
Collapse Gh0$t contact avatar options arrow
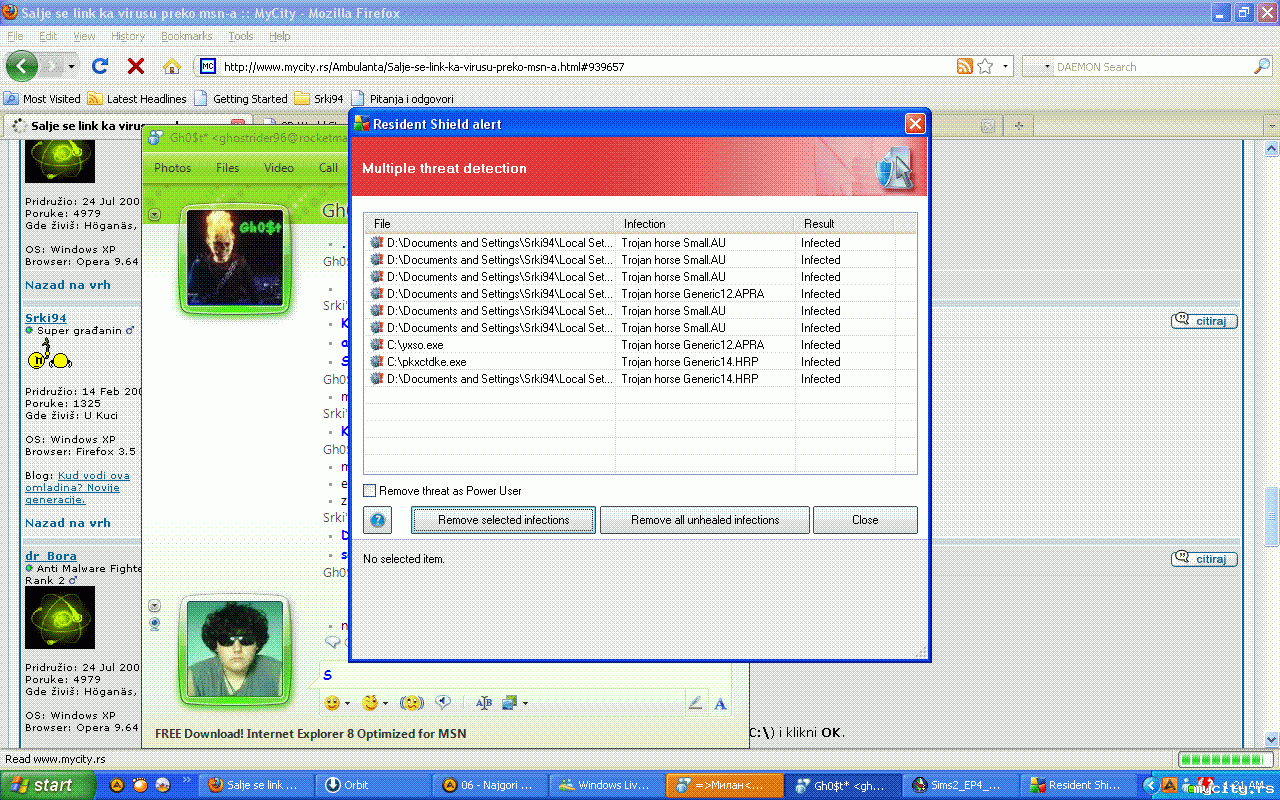154,214
